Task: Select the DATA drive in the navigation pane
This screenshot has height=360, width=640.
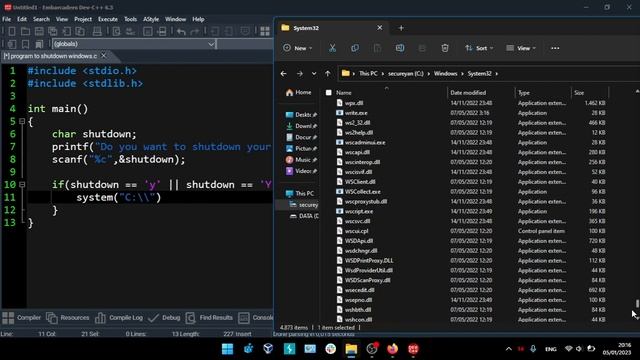Action: [304, 216]
